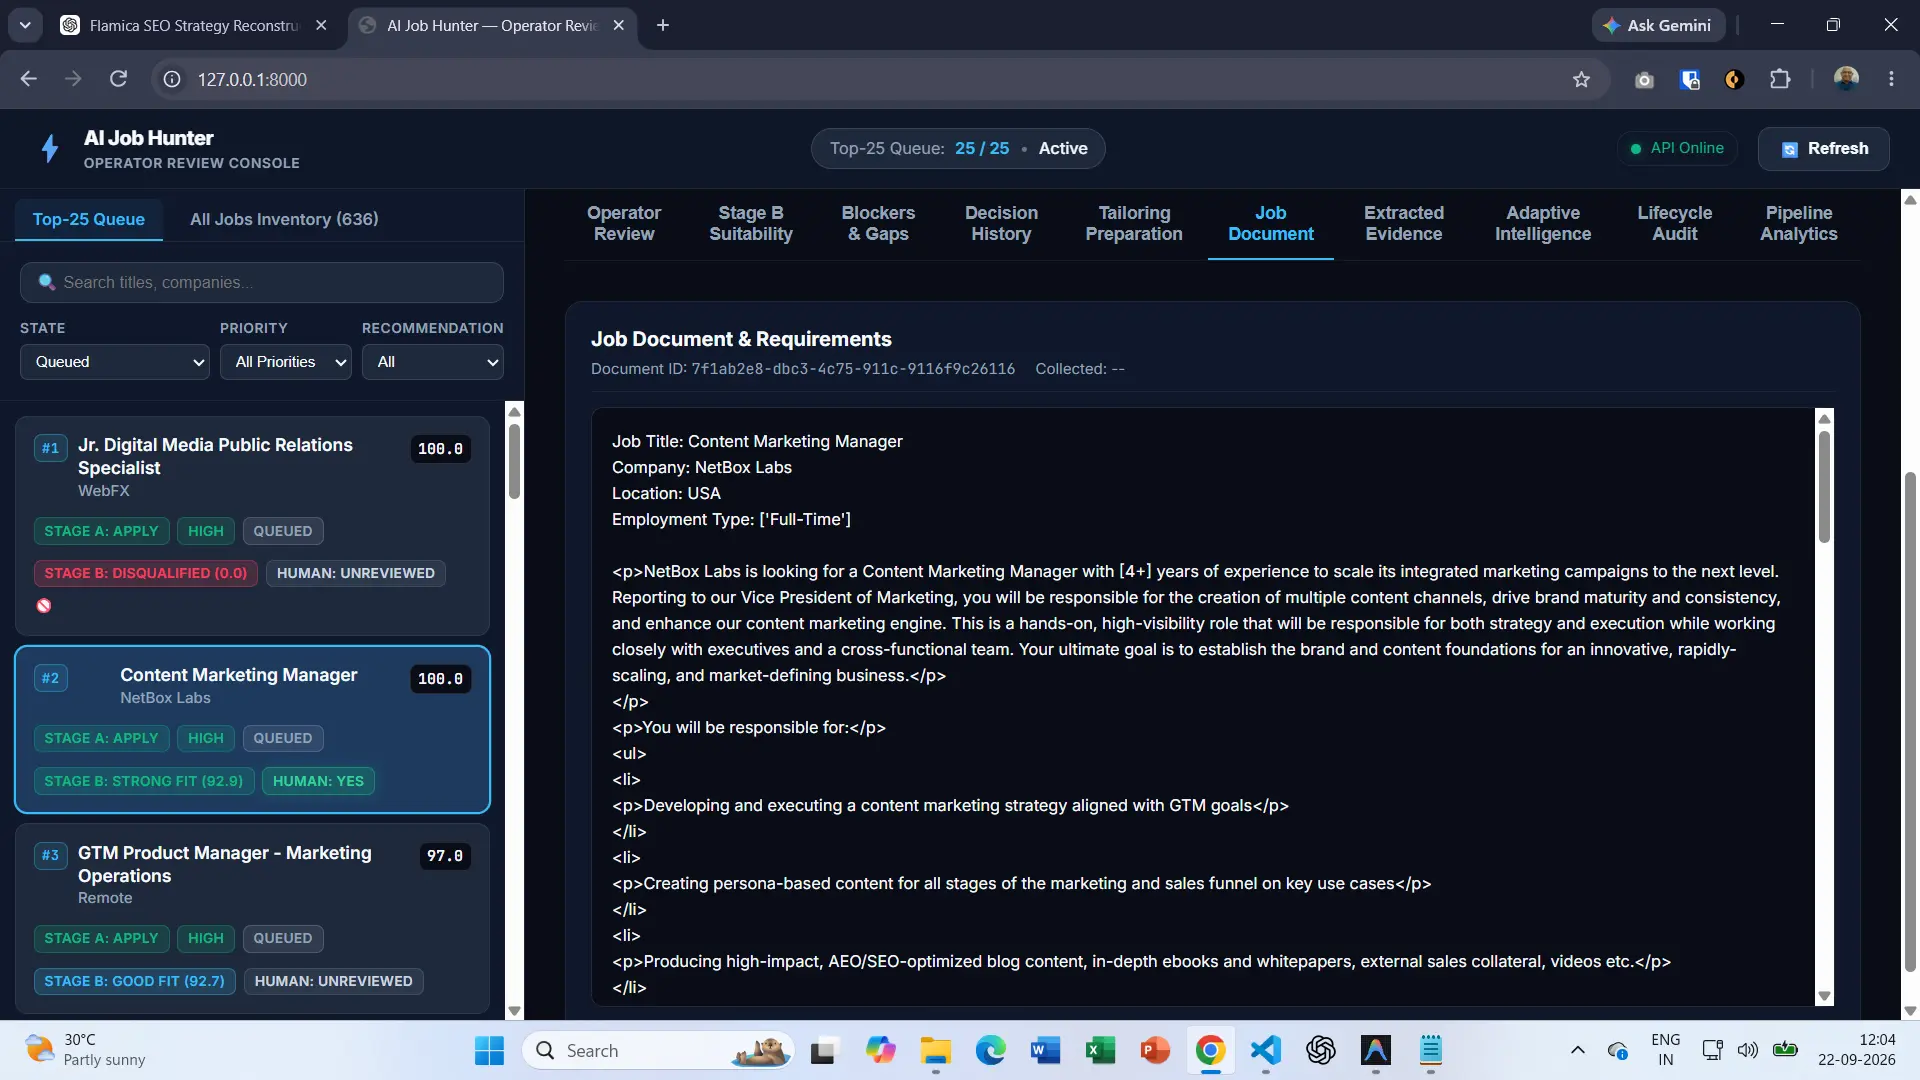Click the AI Job Hunter lightning bolt logo
This screenshot has width=1920, height=1080.
[50, 149]
